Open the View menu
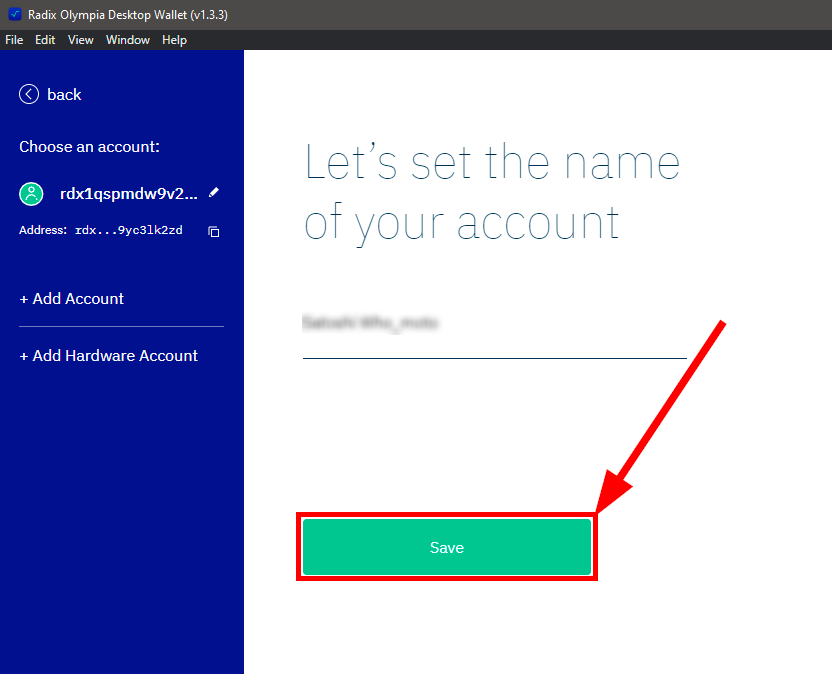Image resolution: width=832 pixels, height=674 pixels. tap(81, 40)
